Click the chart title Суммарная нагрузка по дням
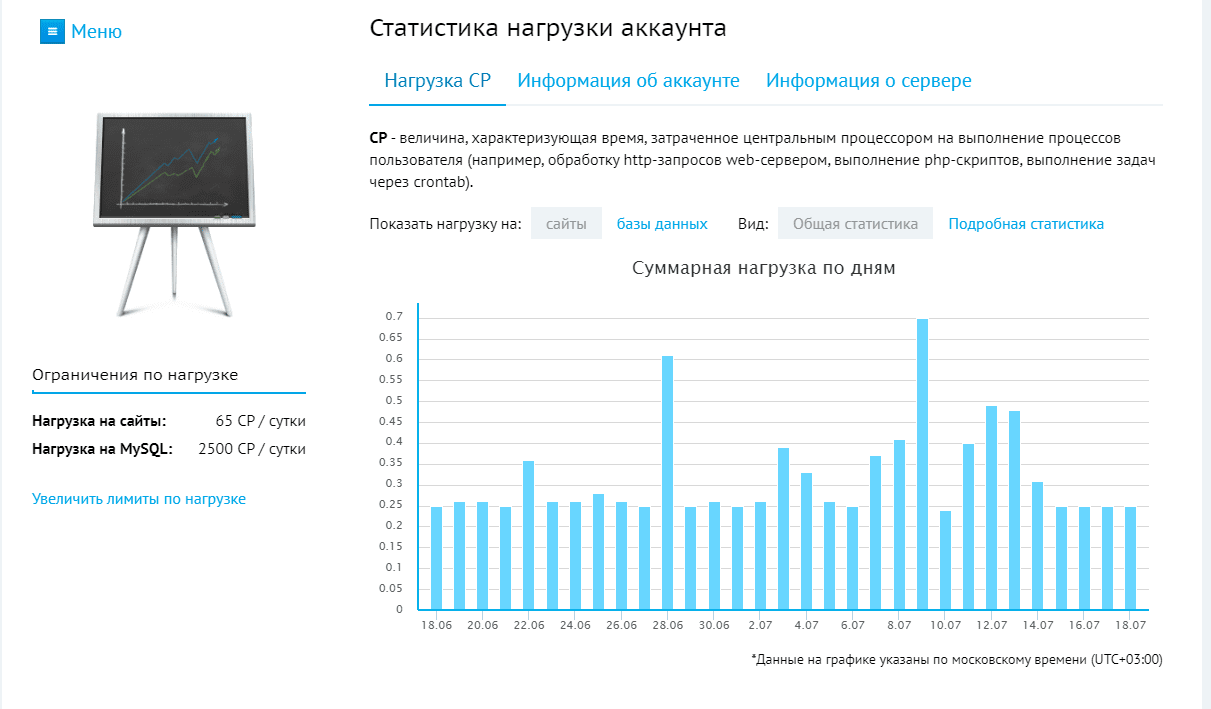This screenshot has height=709, width=1211. [x=764, y=268]
